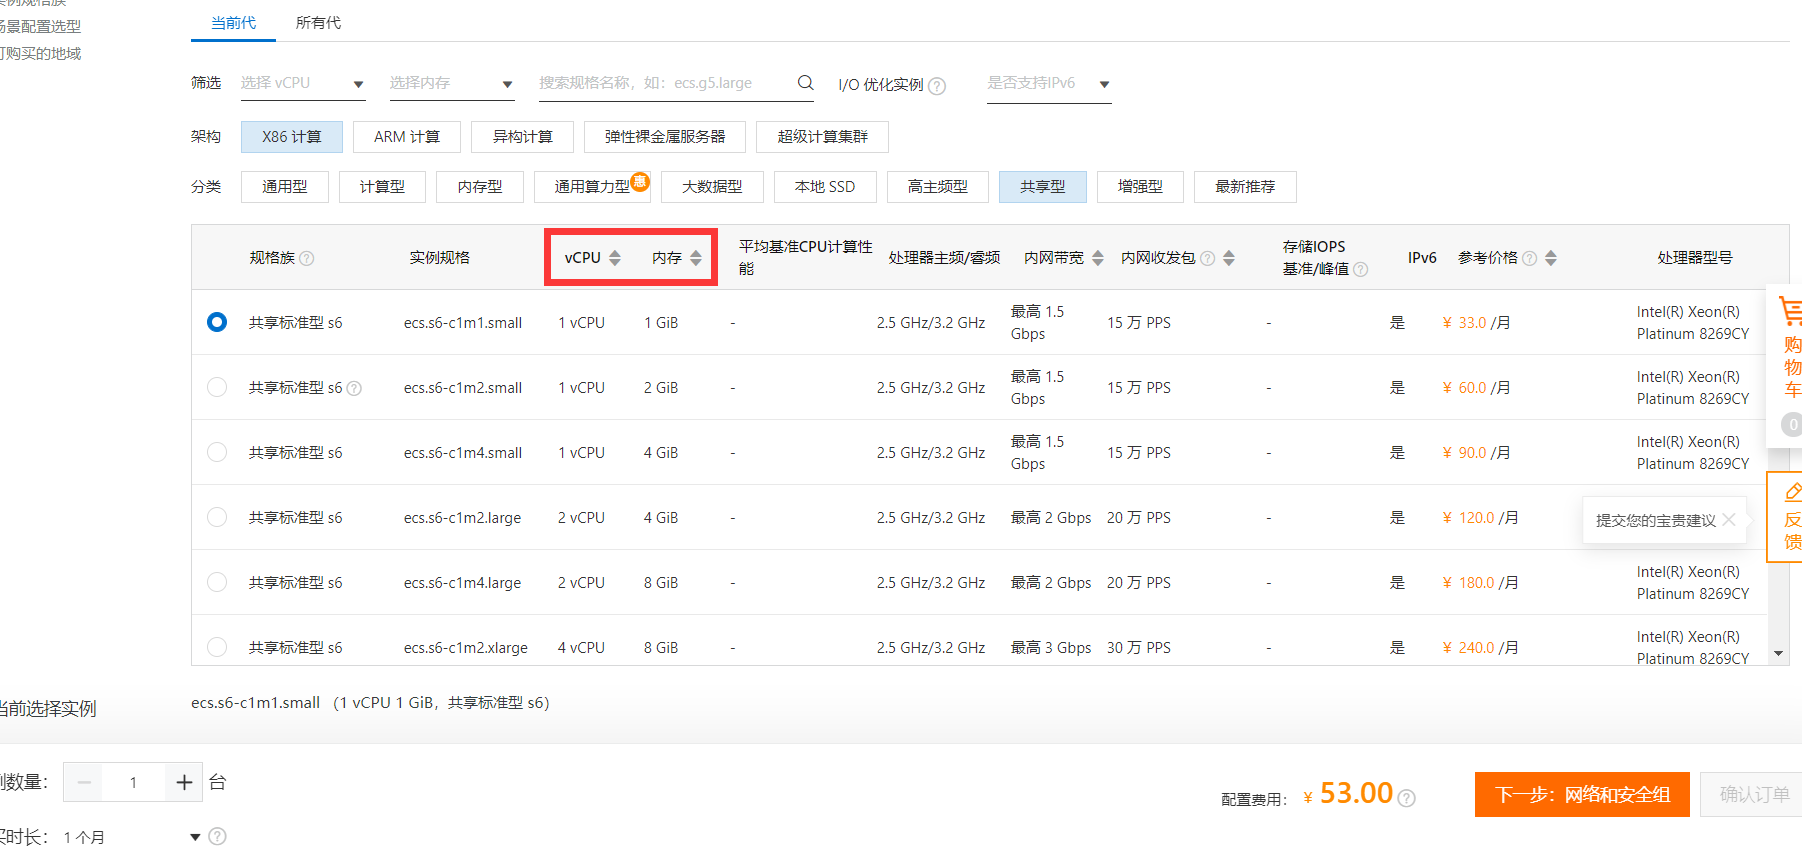Click the quantity input field

pos(134,782)
